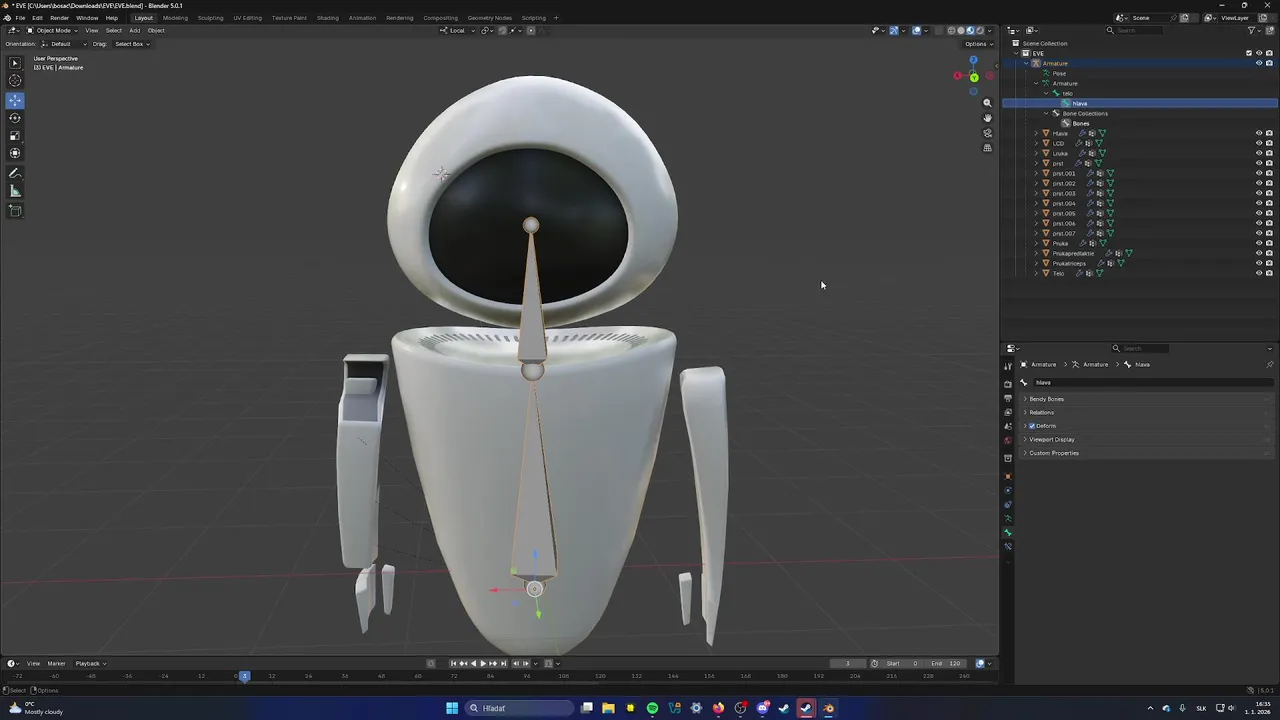Viewport: 1280px width, 720px height.
Task: Play the animation in timeline
Action: (483, 663)
